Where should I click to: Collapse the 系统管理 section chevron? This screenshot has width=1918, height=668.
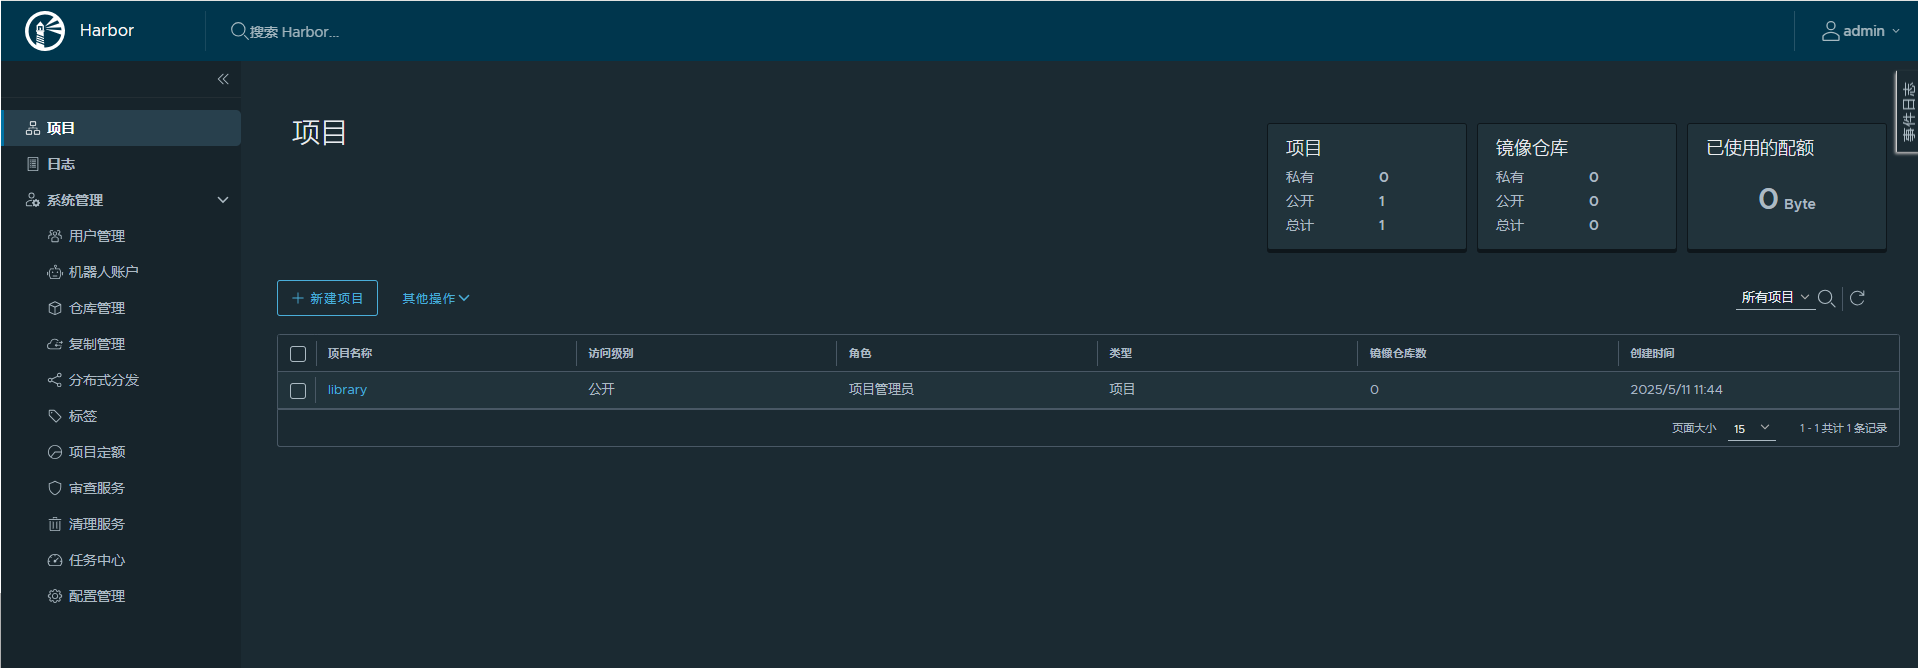pyautogui.click(x=223, y=200)
